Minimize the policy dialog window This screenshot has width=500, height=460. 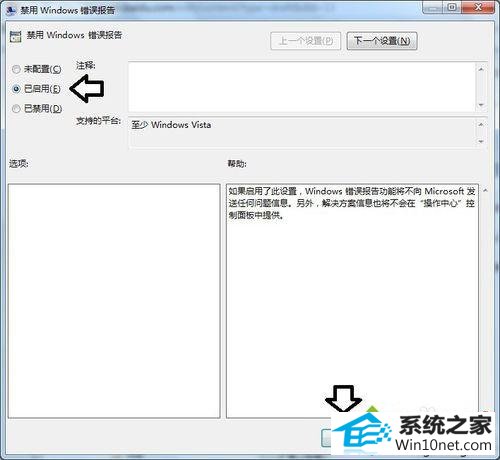[x=432, y=7]
